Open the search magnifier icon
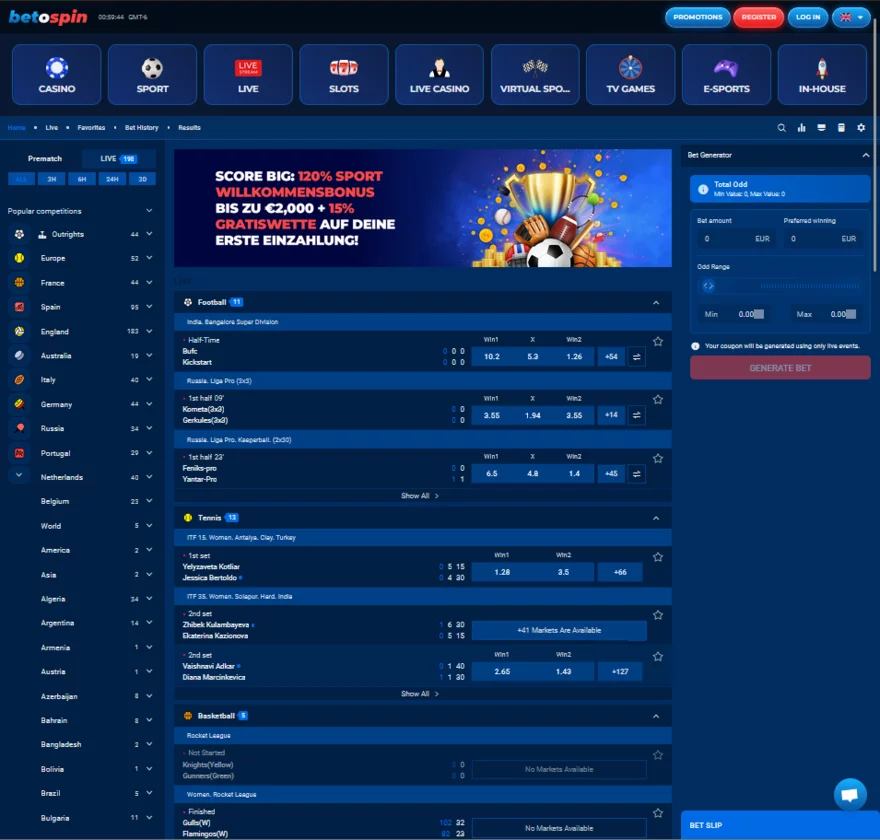 pyautogui.click(x=781, y=128)
